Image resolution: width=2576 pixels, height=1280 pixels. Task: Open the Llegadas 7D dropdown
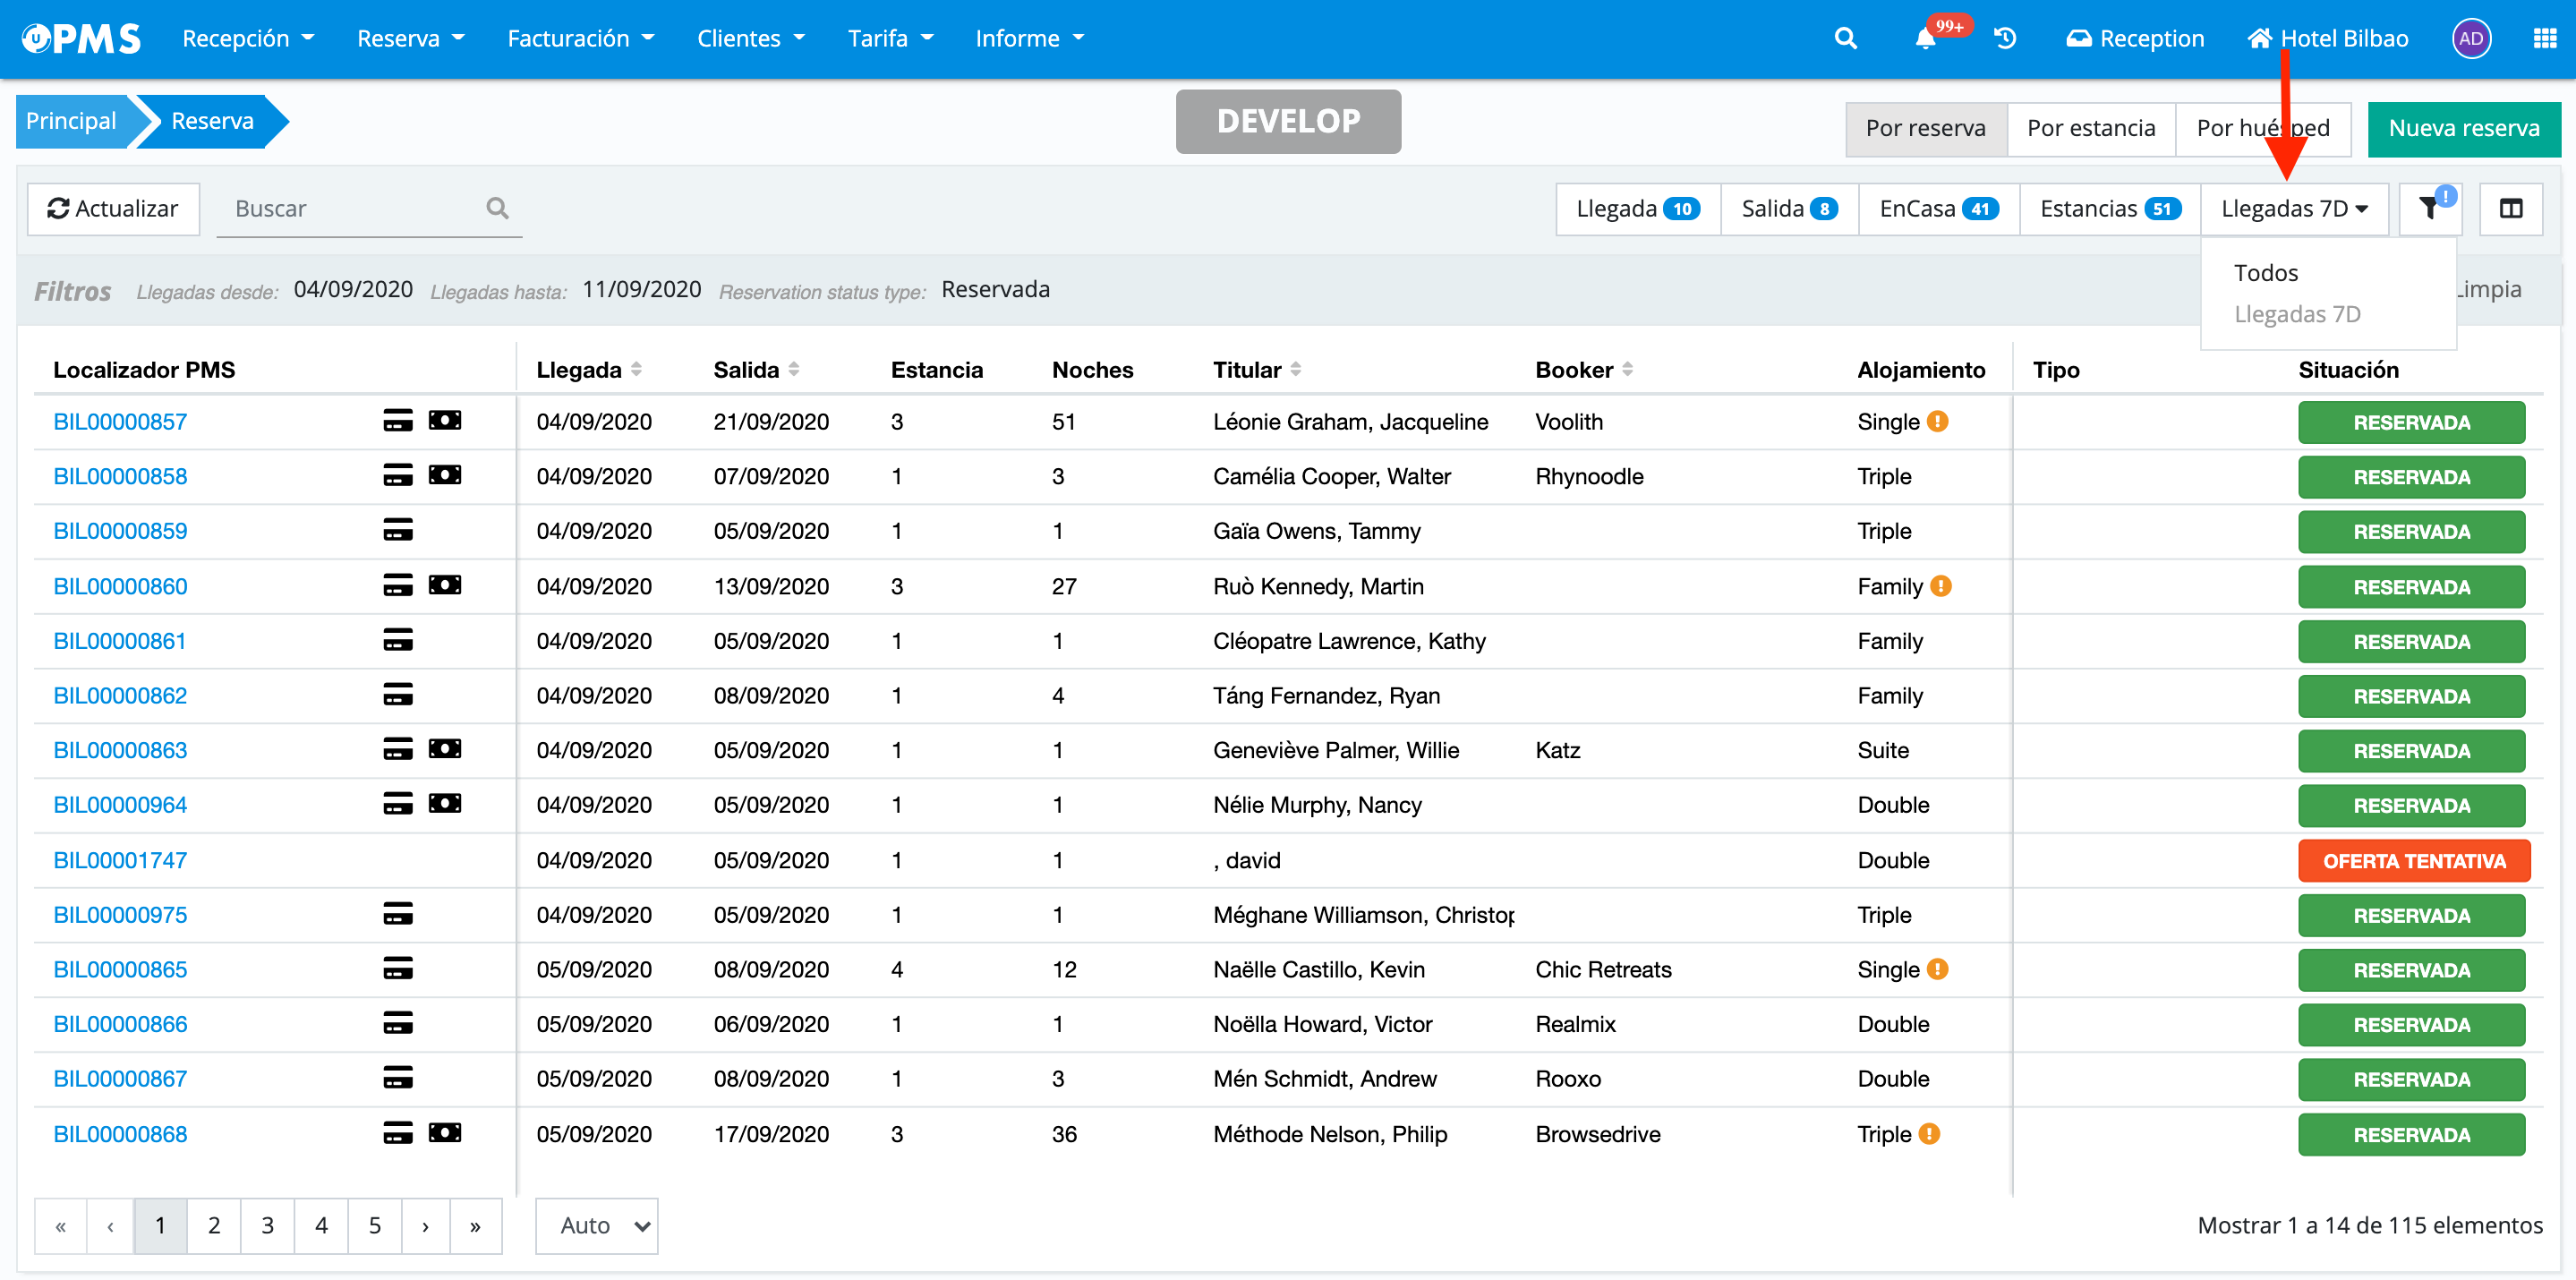(2293, 209)
